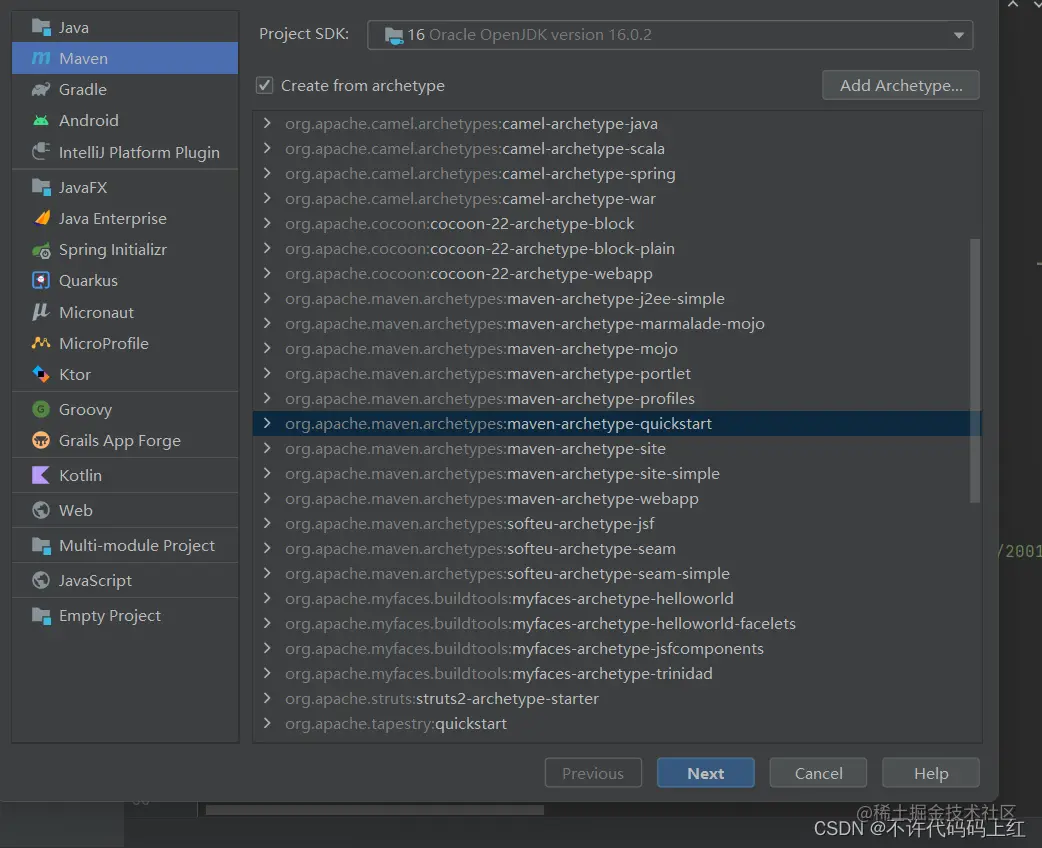The height and width of the screenshot is (848, 1042).
Task: Click the Kotlin K icon
Action: 41,475
